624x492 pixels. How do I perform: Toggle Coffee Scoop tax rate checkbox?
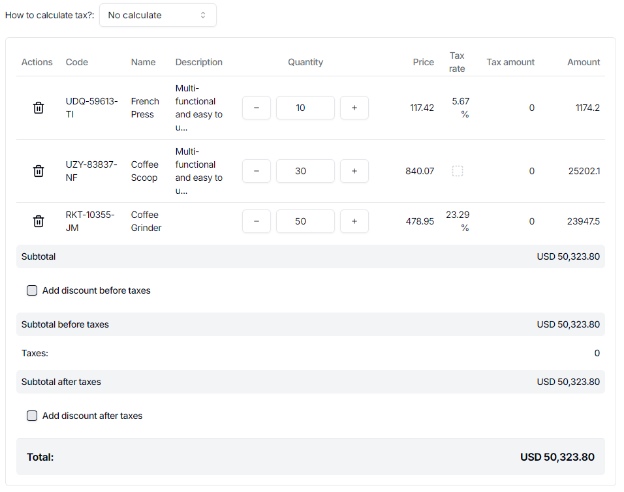(458, 171)
